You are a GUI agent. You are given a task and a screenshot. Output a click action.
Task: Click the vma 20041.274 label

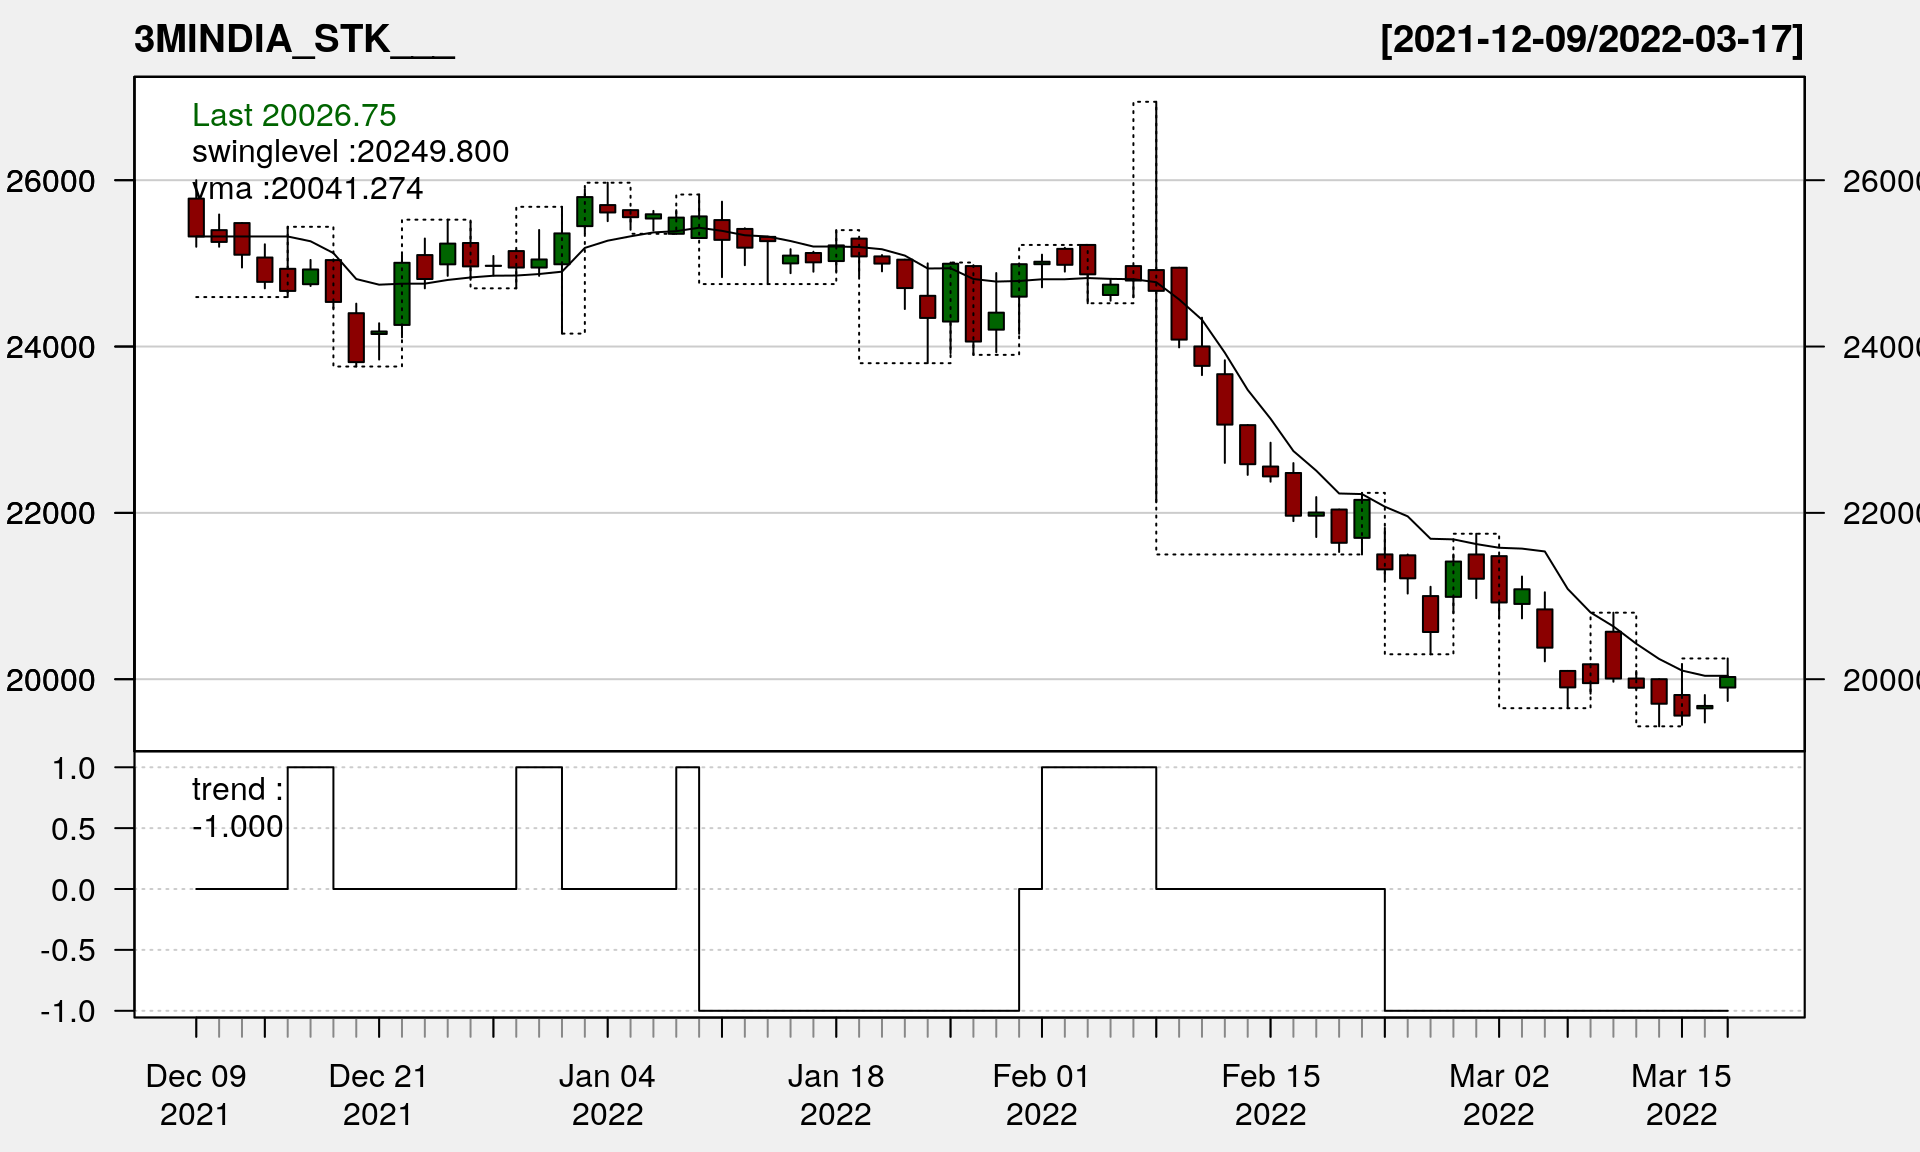click(x=308, y=188)
